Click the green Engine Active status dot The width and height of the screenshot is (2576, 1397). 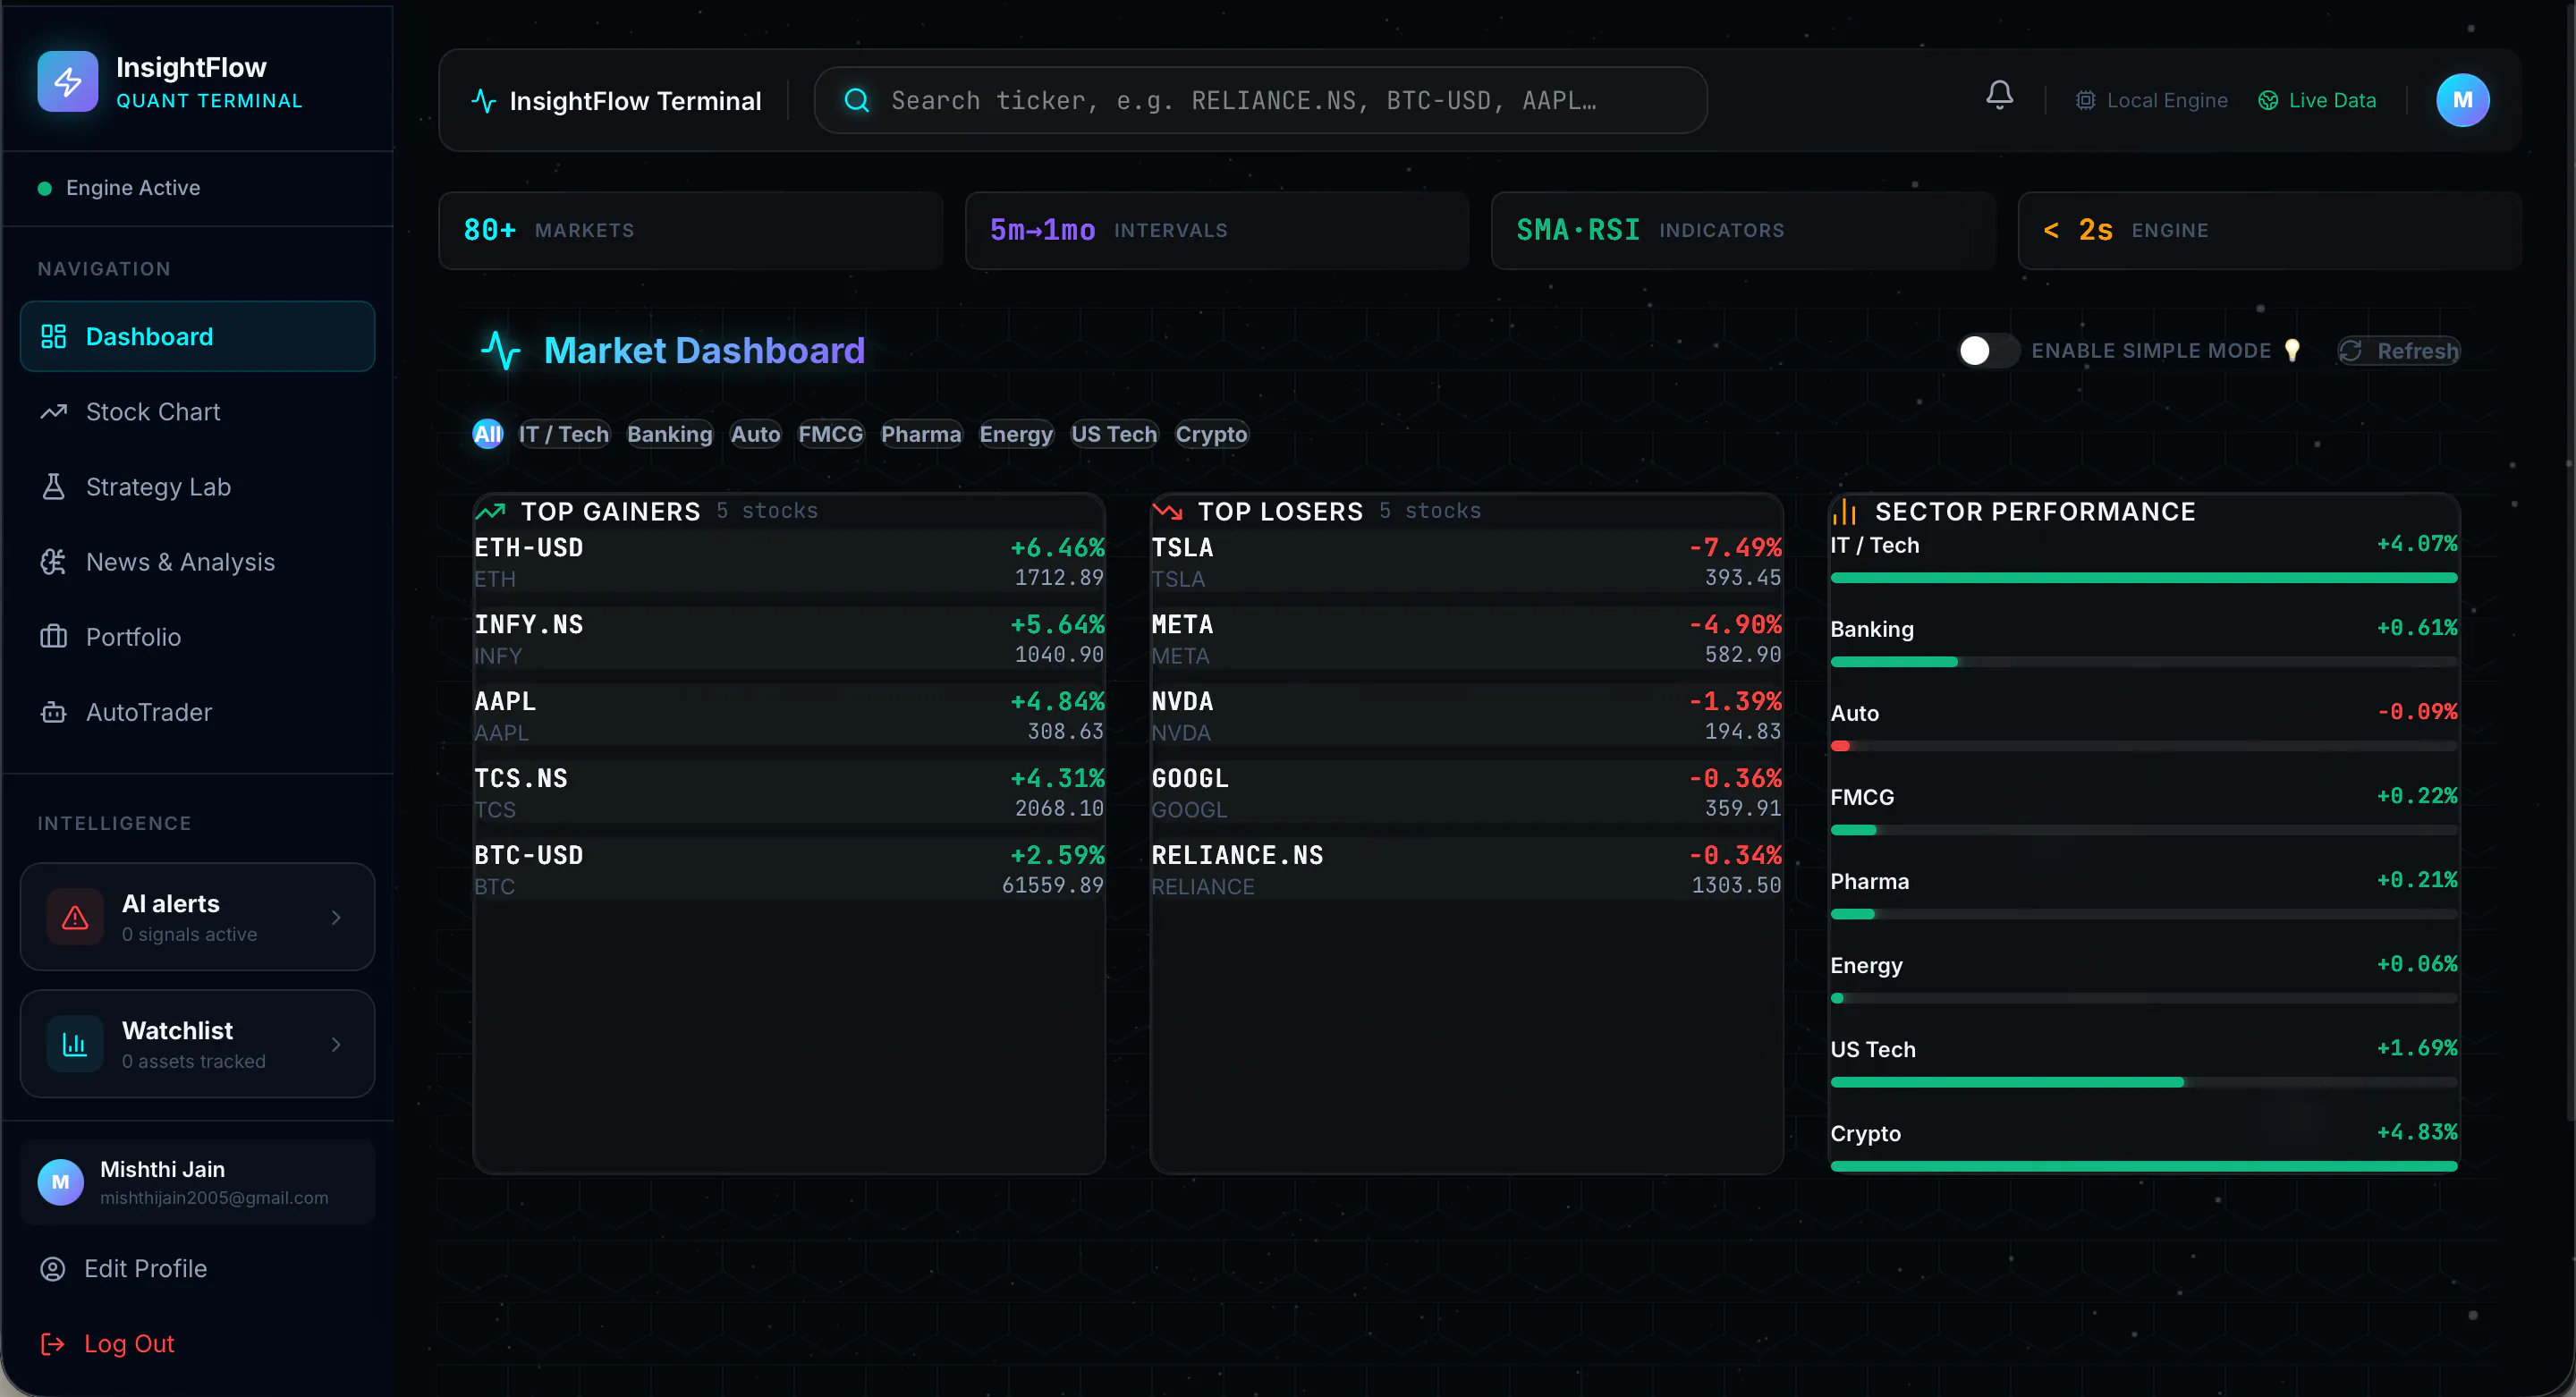(44, 188)
